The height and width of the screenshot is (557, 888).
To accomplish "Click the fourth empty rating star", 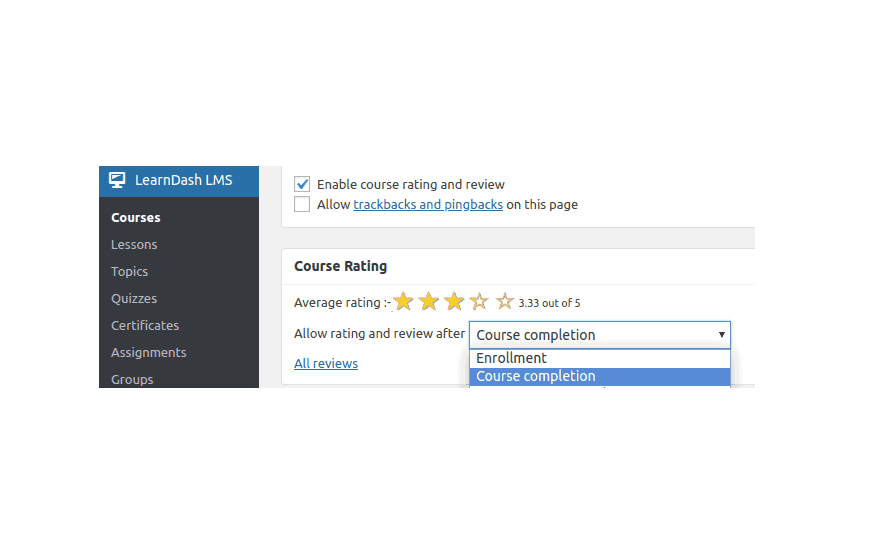I will [479, 302].
